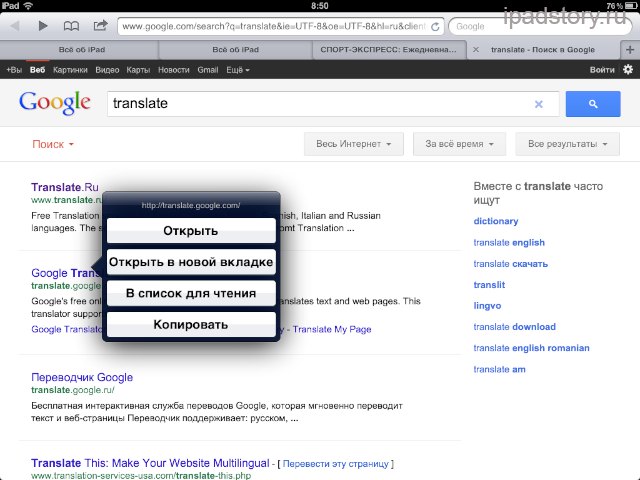Go to Карты in the Google bar
The image size is (640, 480).
point(138,70)
